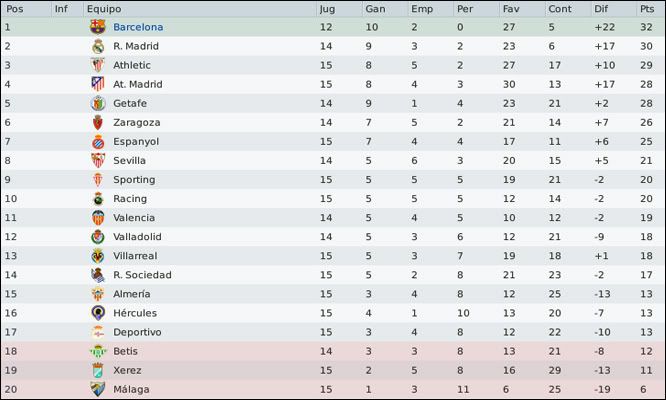
Task: Click the Hércules purple badge icon
Action: (x=98, y=313)
